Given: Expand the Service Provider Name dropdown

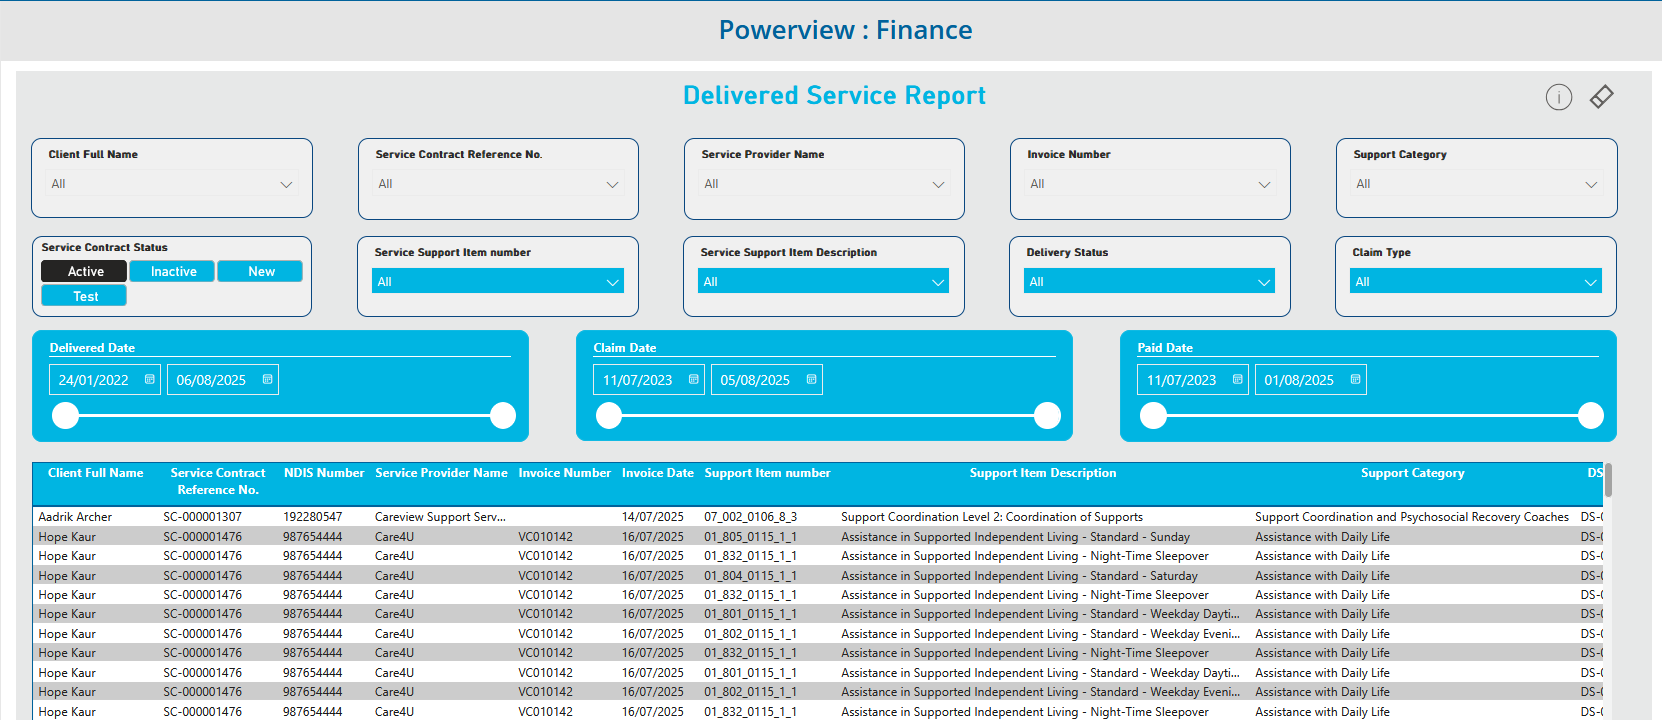Looking at the screenshot, I should [938, 184].
